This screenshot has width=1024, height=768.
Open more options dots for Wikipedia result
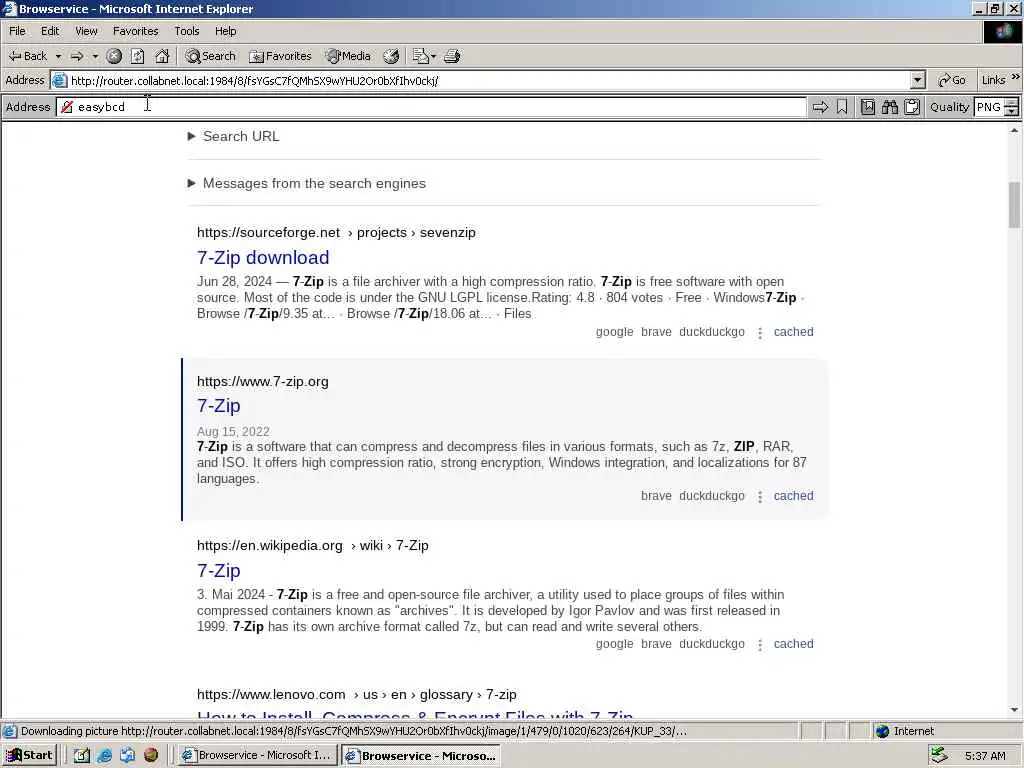(760, 645)
